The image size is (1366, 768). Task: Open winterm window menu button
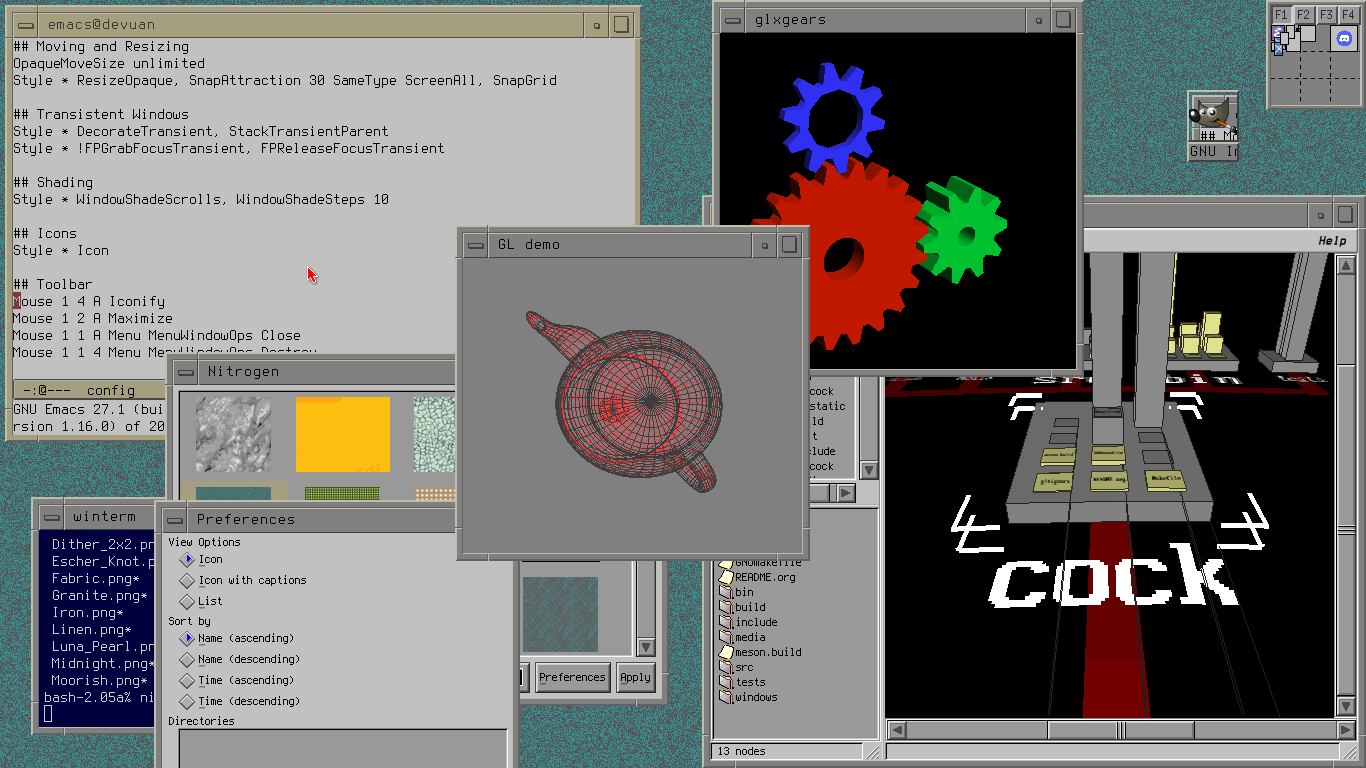coord(51,517)
